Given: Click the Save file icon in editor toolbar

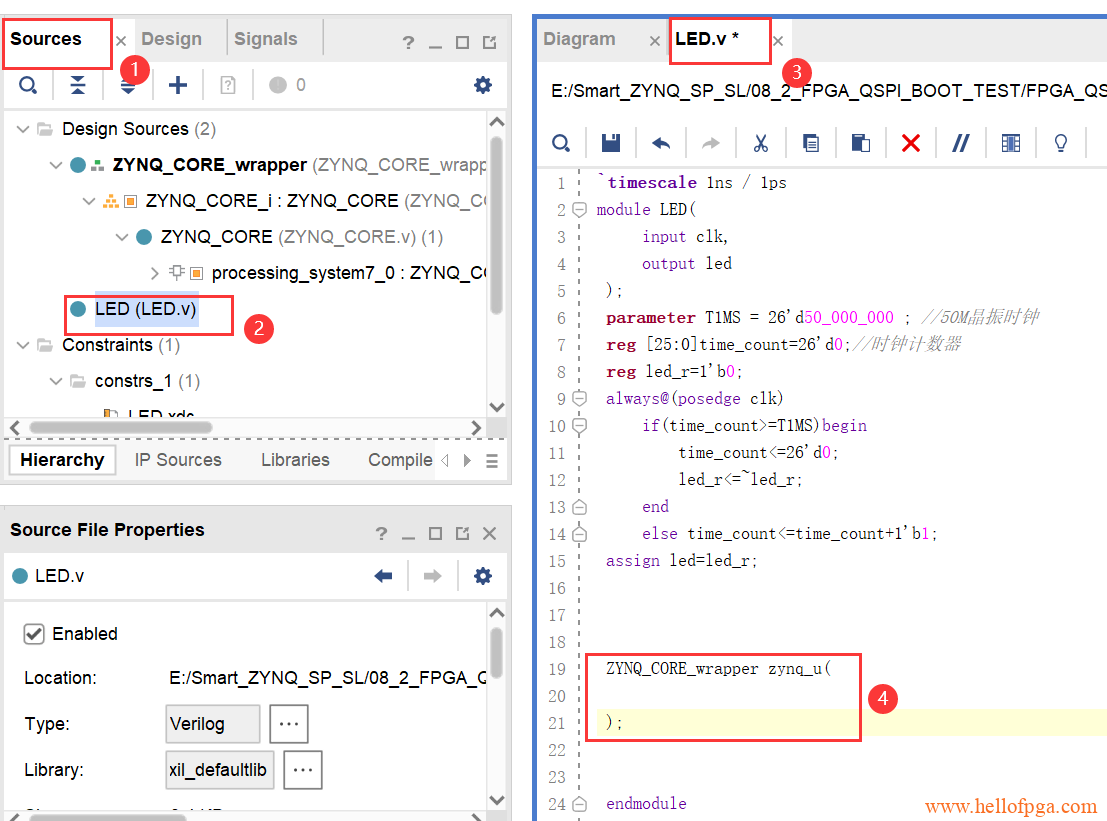Looking at the screenshot, I should pos(611,143).
